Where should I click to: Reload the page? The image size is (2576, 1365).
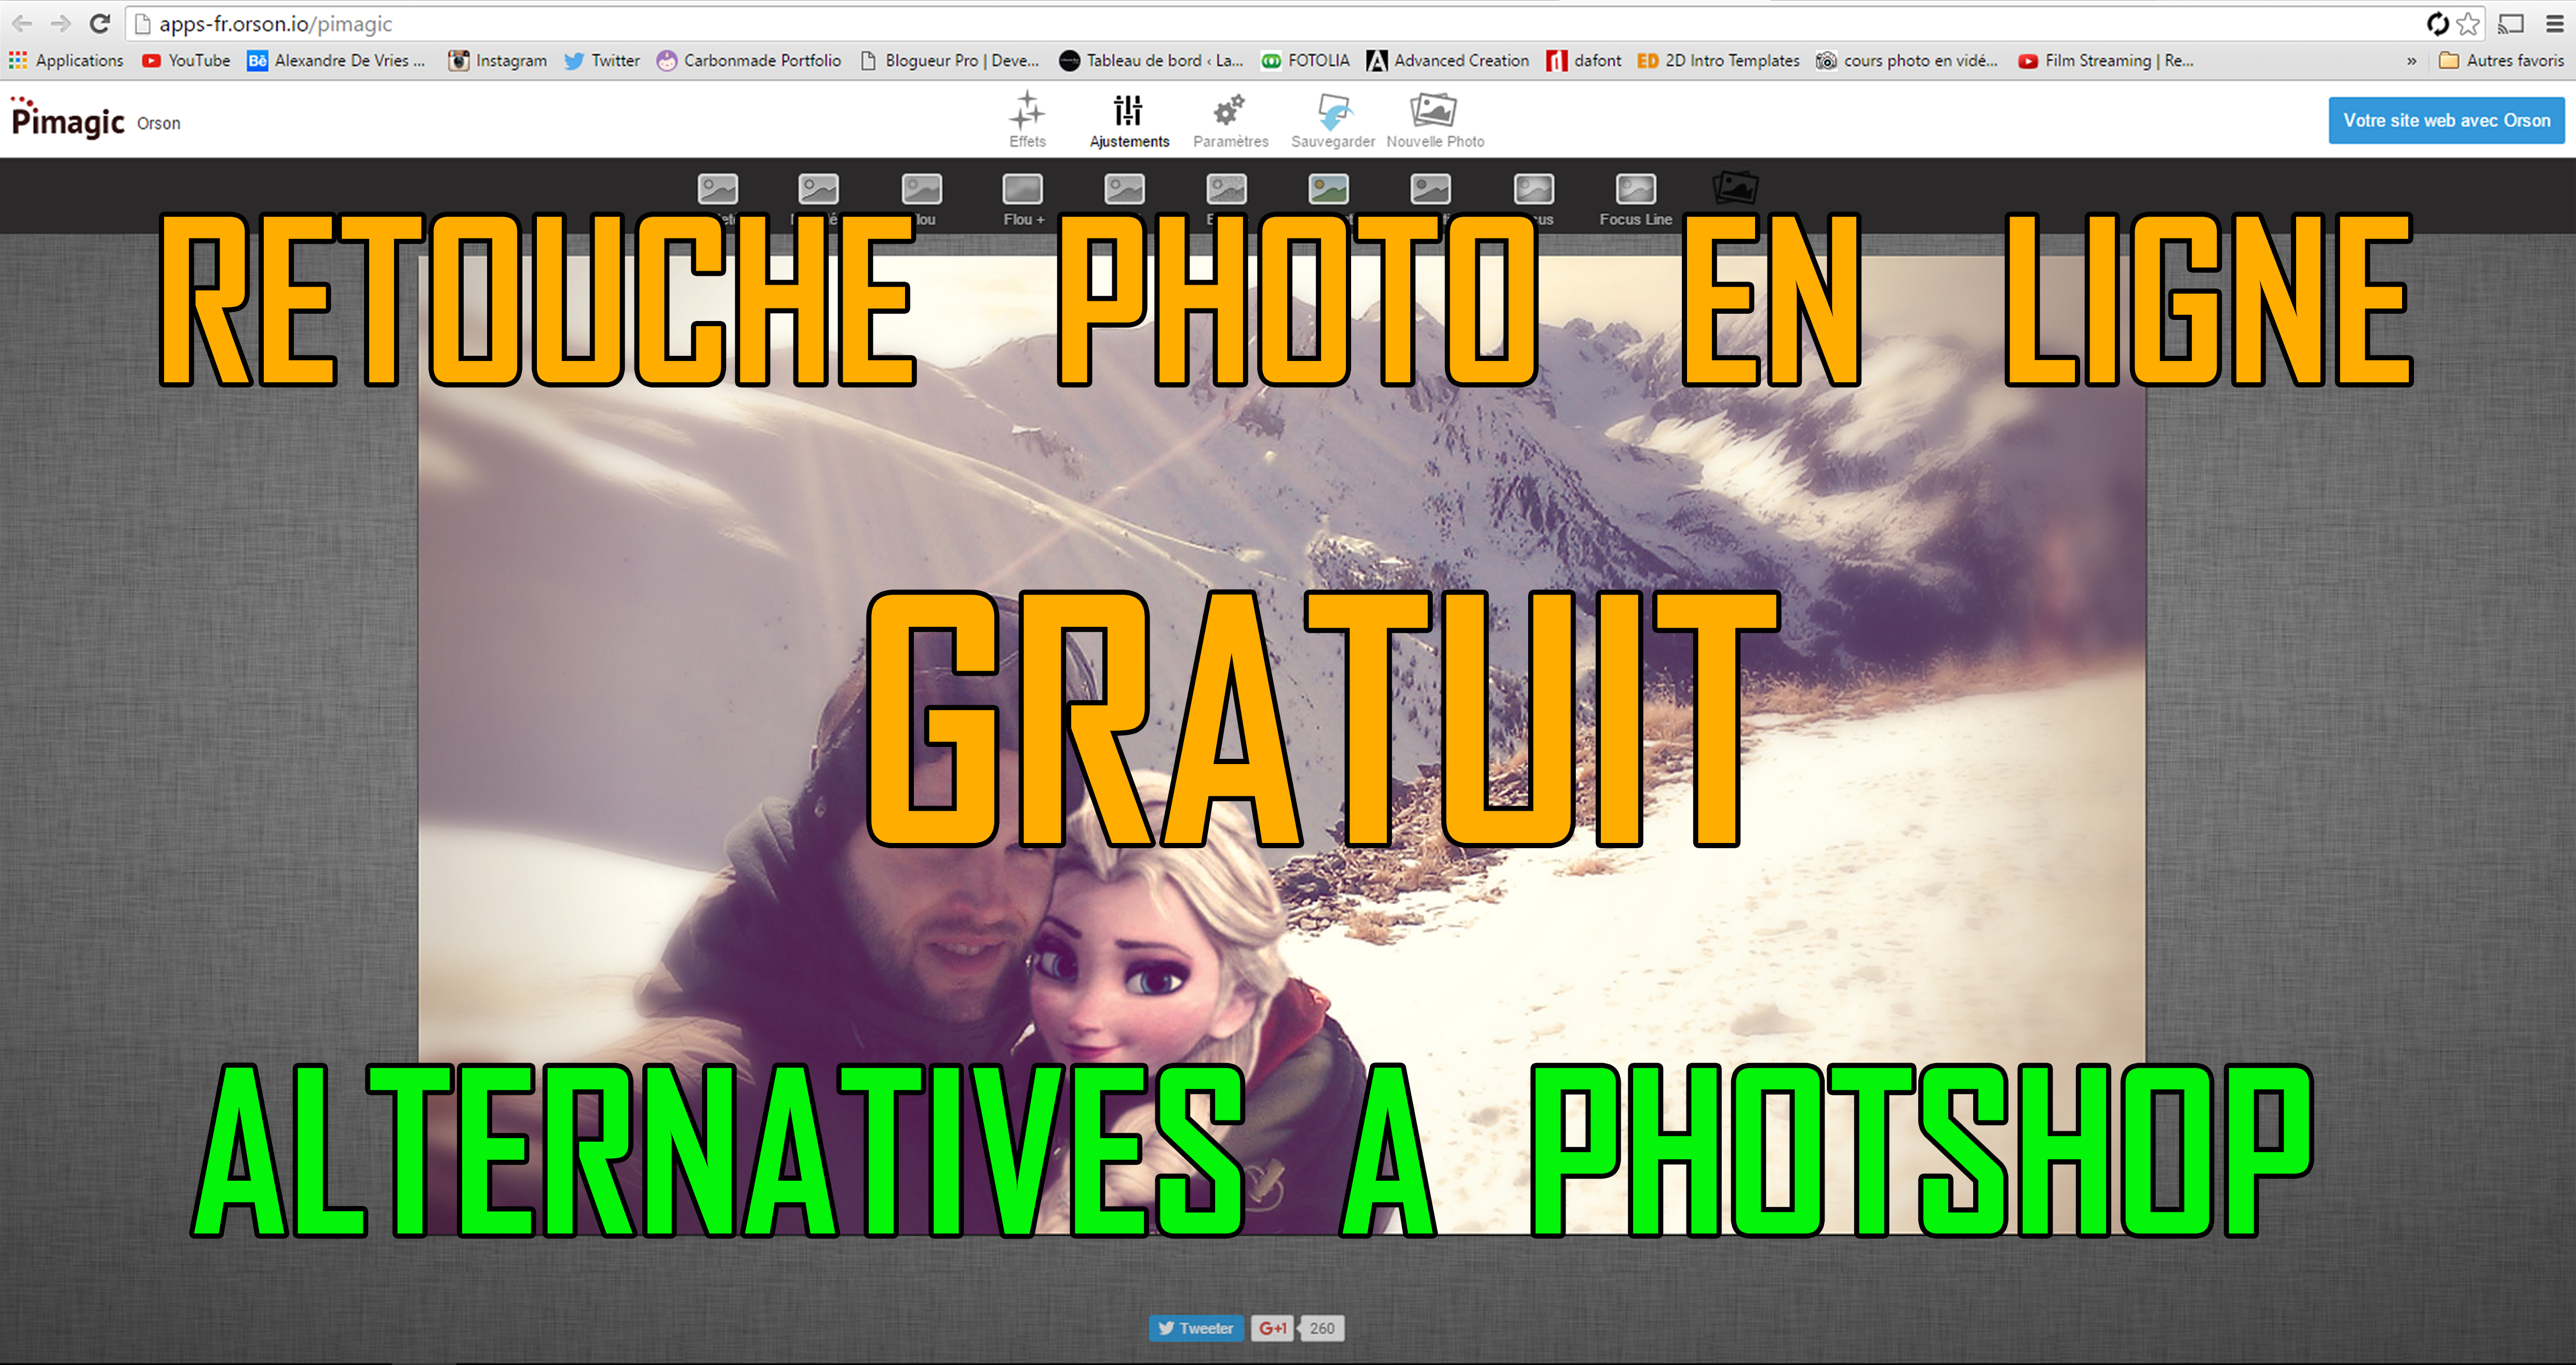pos(99,23)
